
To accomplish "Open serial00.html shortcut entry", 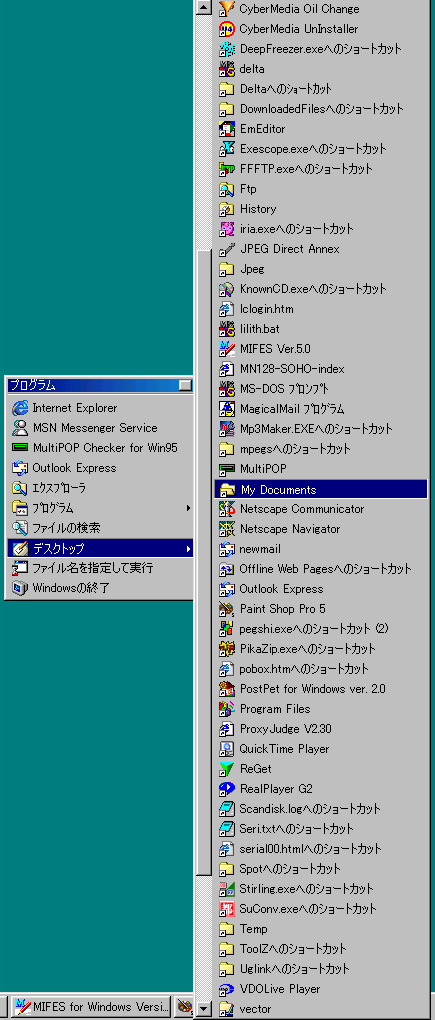I will (321, 849).
